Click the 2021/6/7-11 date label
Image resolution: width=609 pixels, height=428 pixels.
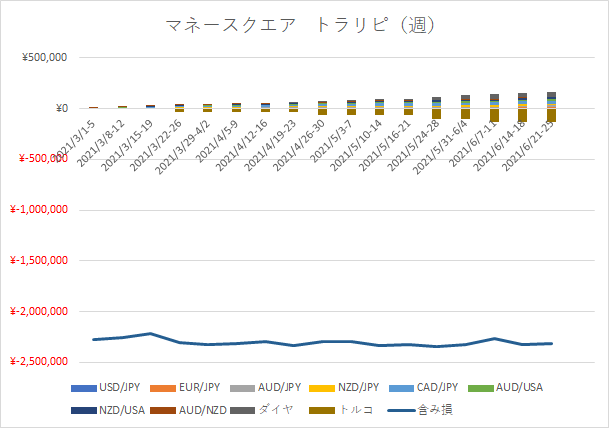473,143
